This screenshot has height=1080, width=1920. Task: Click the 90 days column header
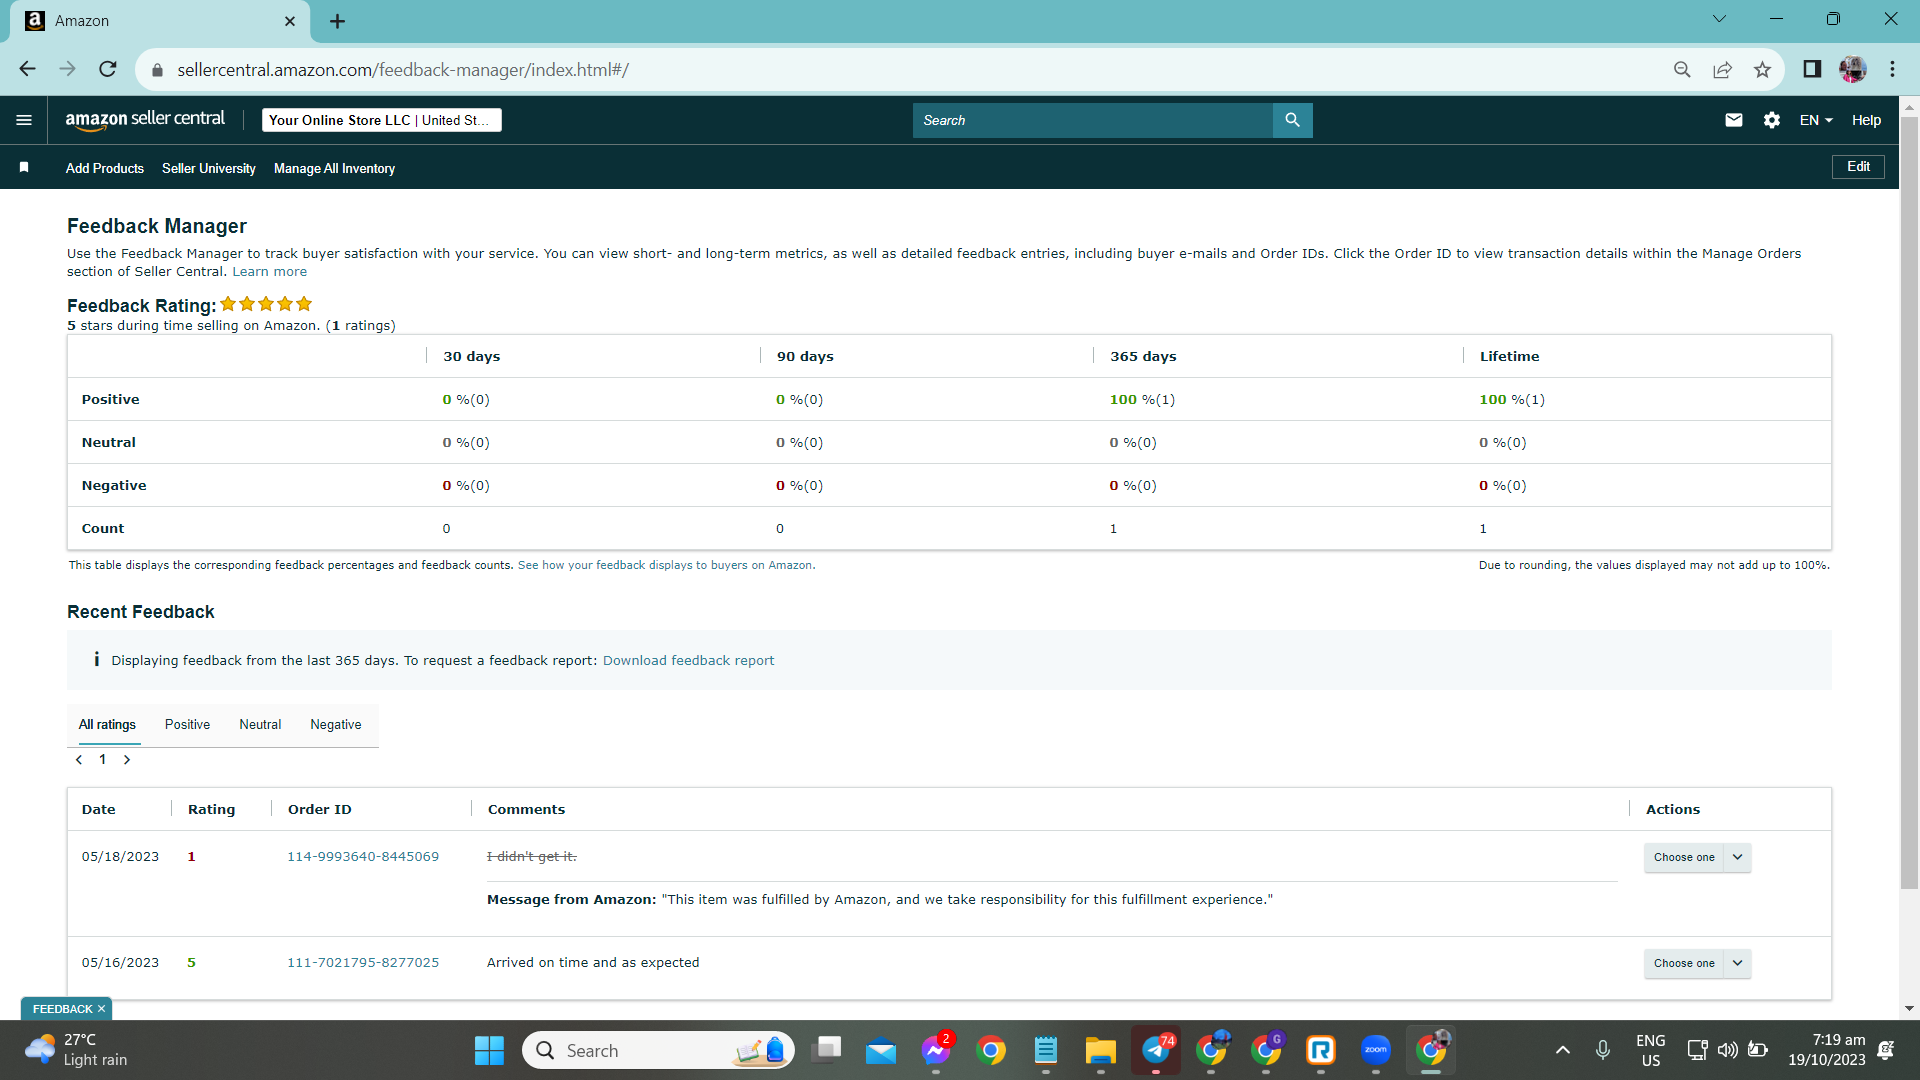[x=805, y=356]
